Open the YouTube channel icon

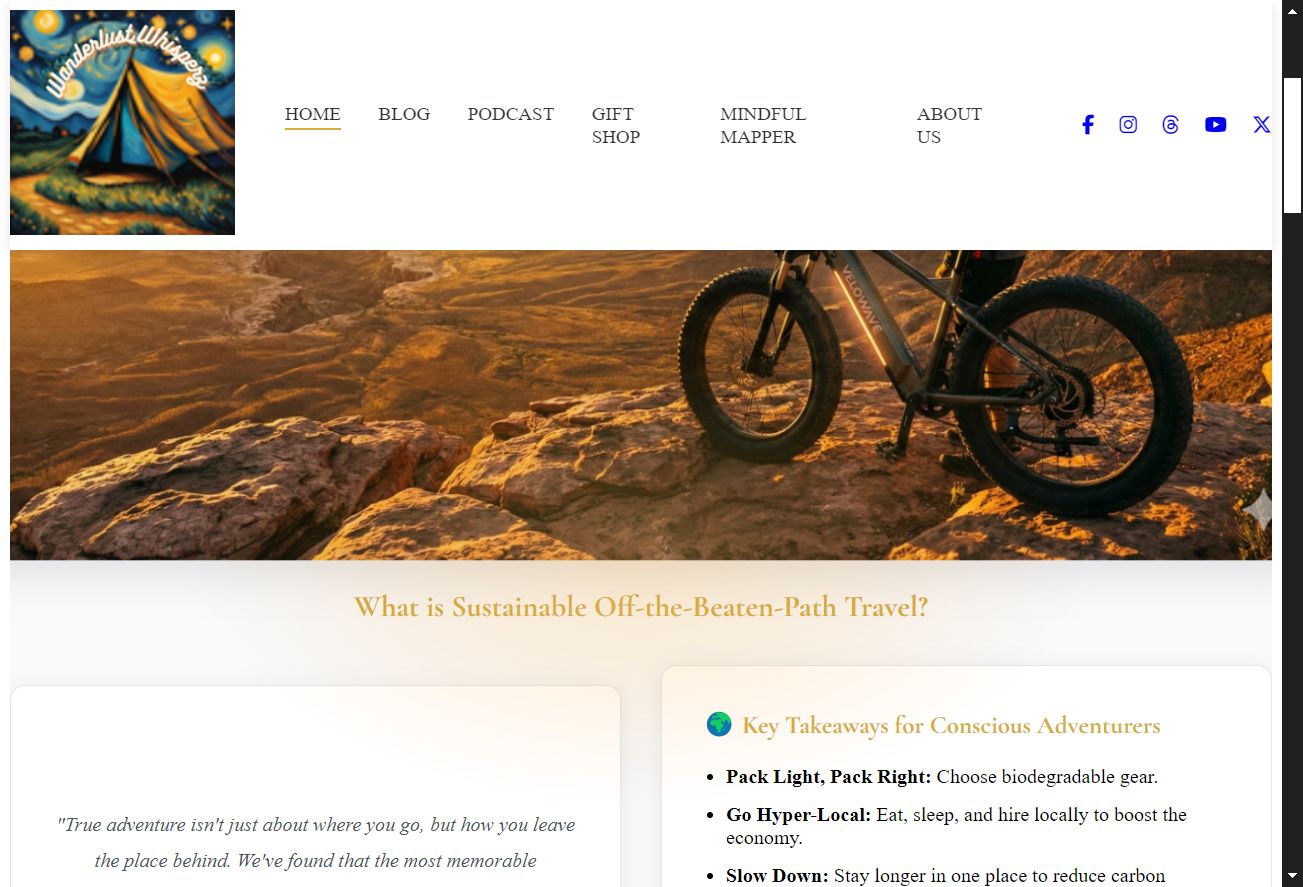tap(1216, 125)
